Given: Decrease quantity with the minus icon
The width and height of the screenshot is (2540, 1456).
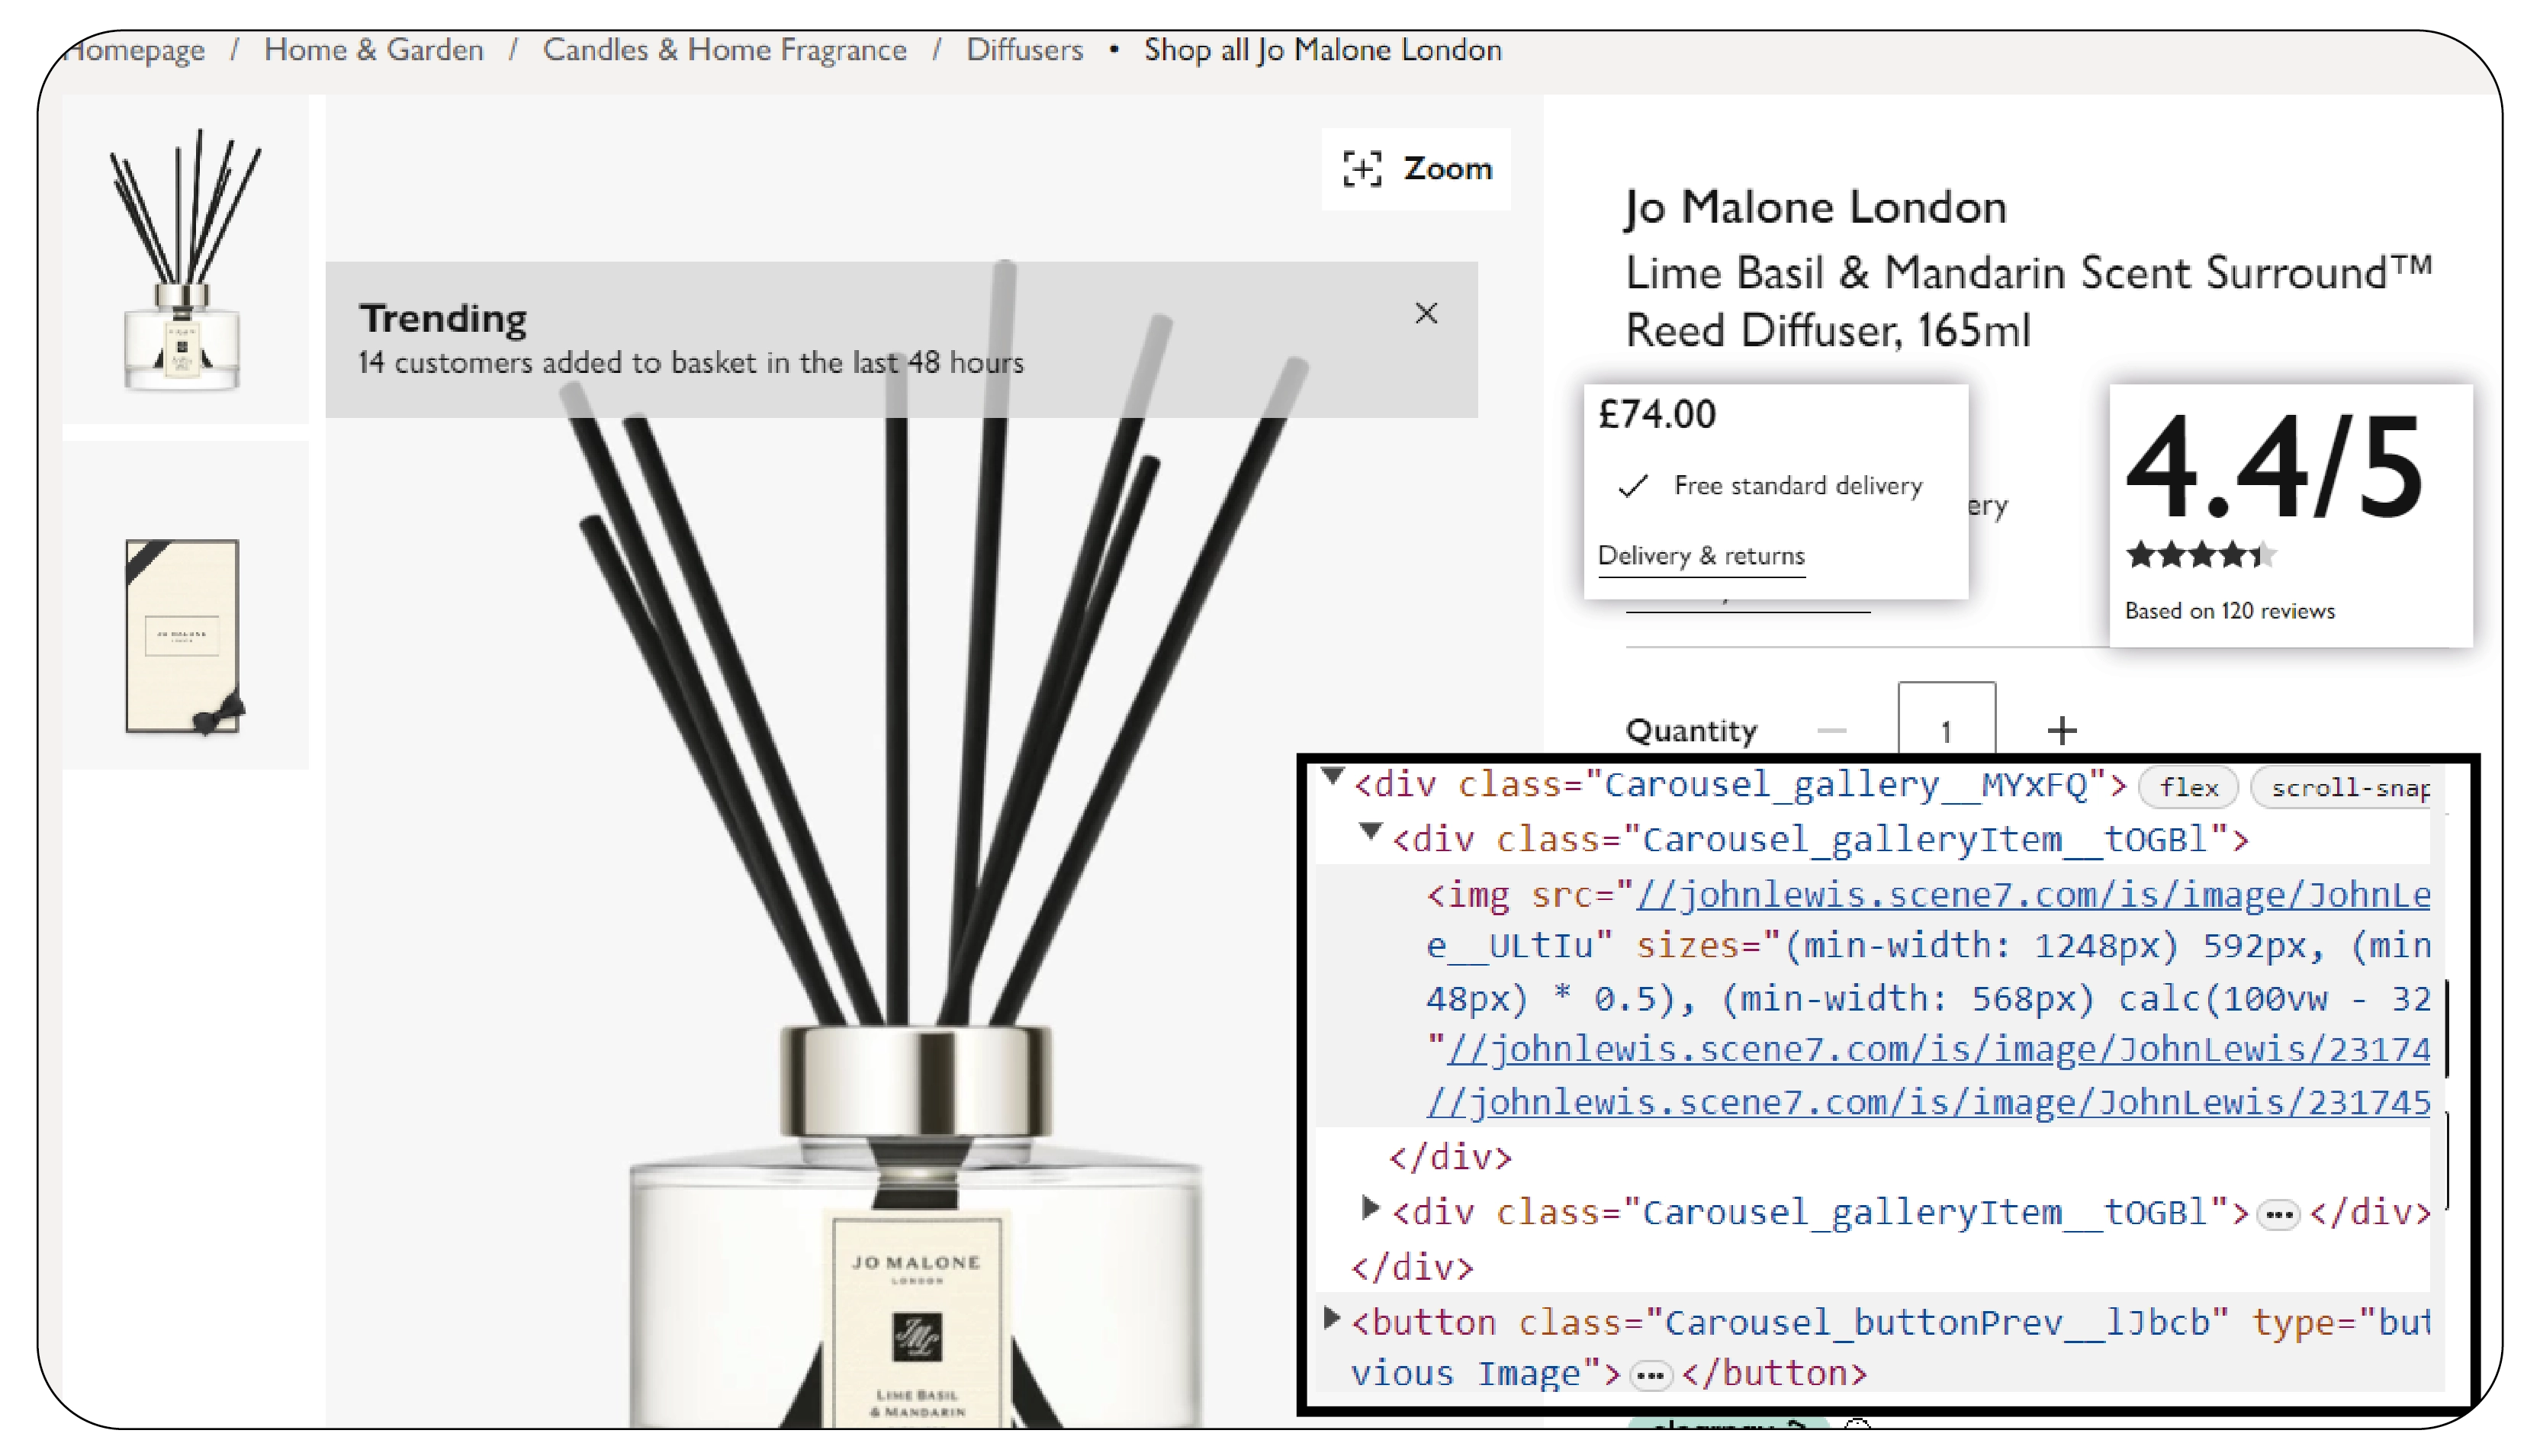Looking at the screenshot, I should coord(1831,731).
